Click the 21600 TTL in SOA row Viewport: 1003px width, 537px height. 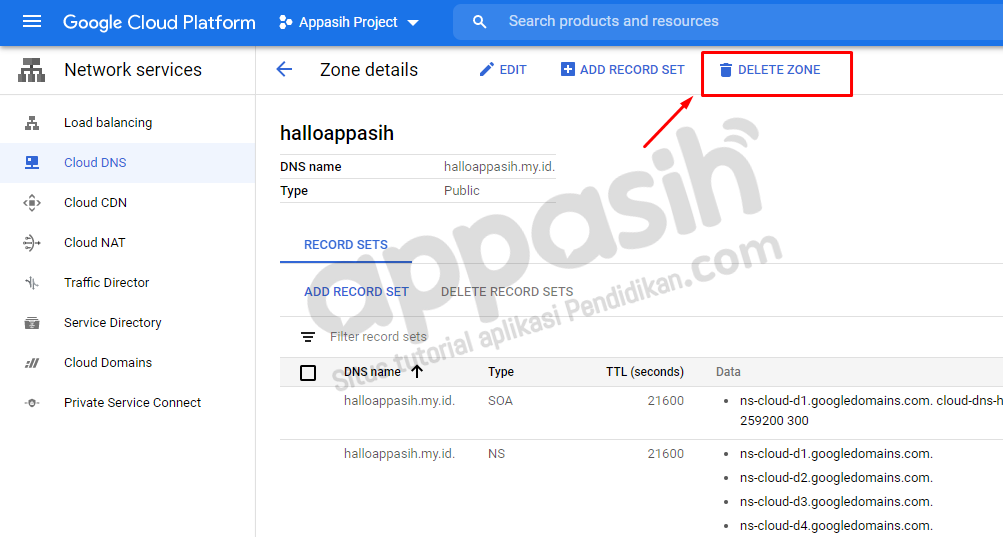point(665,401)
